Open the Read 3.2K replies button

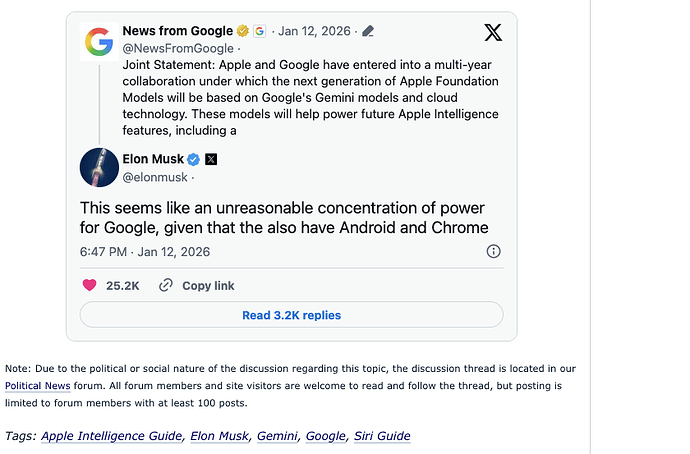(x=291, y=315)
